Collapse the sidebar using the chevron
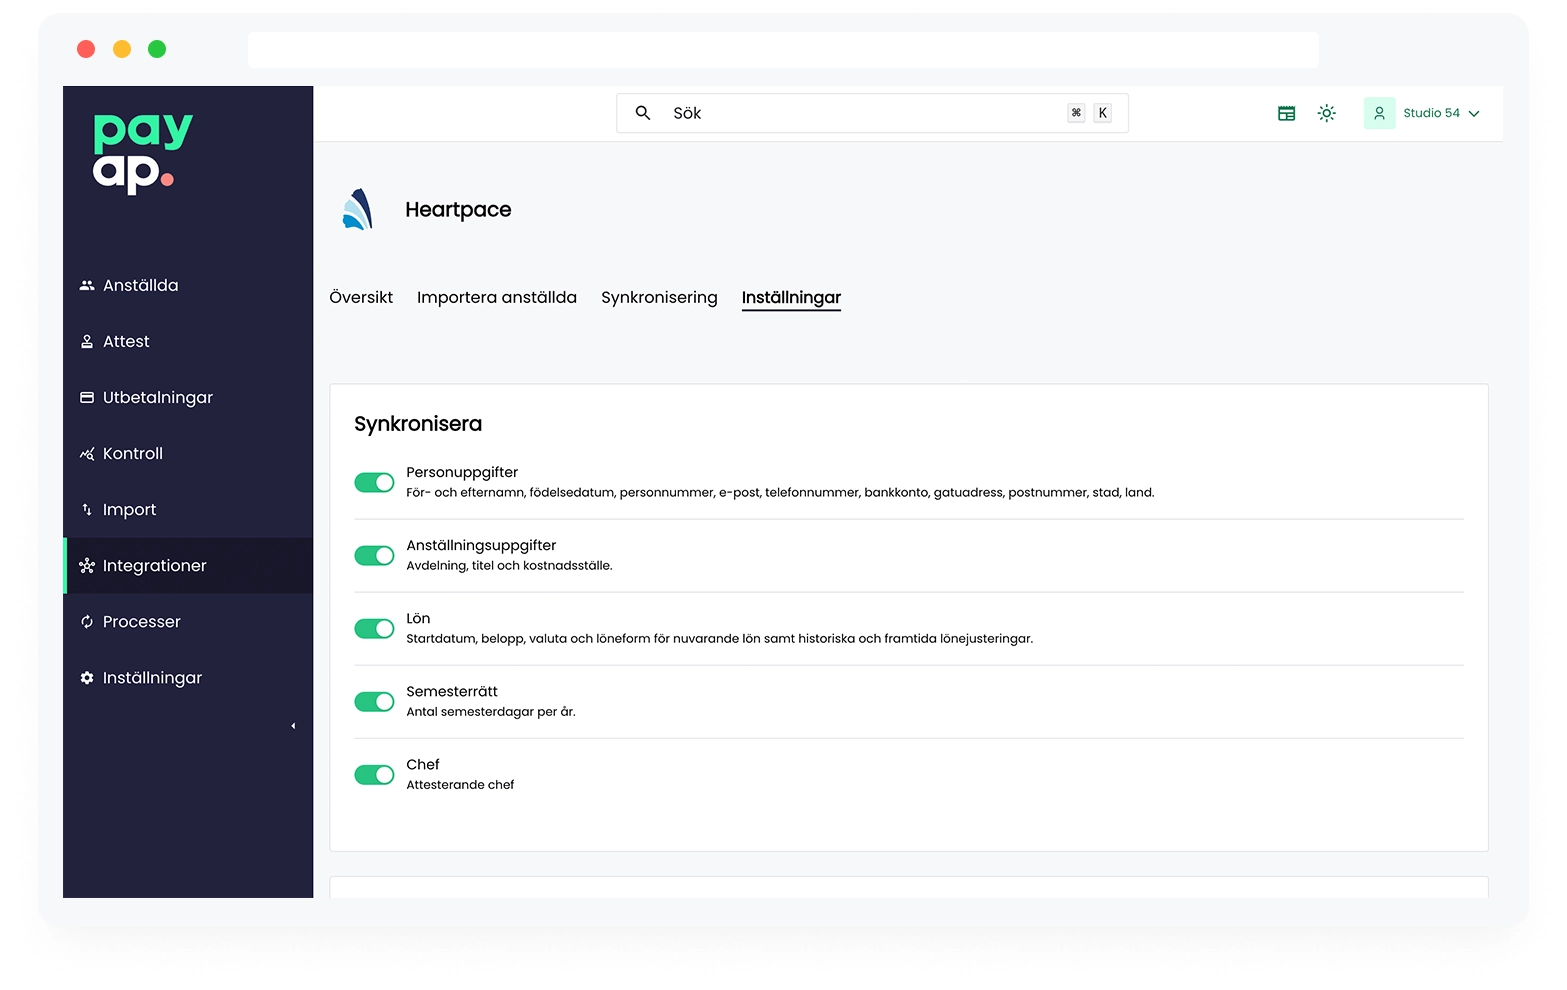The height and width of the screenshot is (990, 1567). [x=293, y=725]
